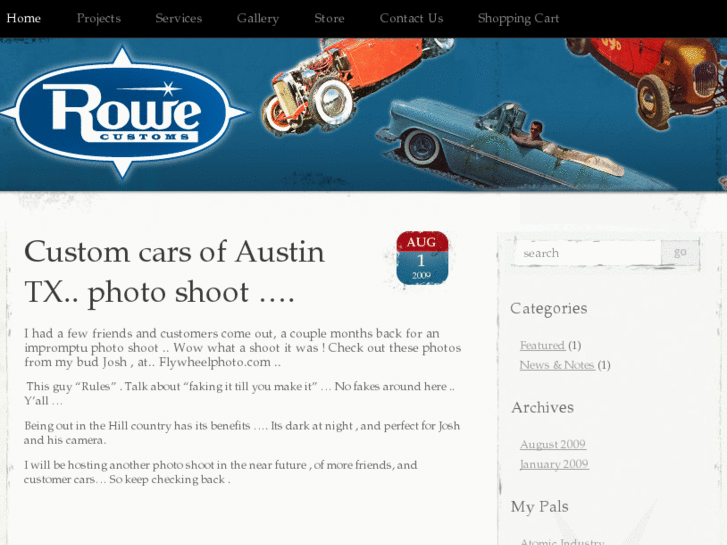Open the Home menu item

point(24,18)
